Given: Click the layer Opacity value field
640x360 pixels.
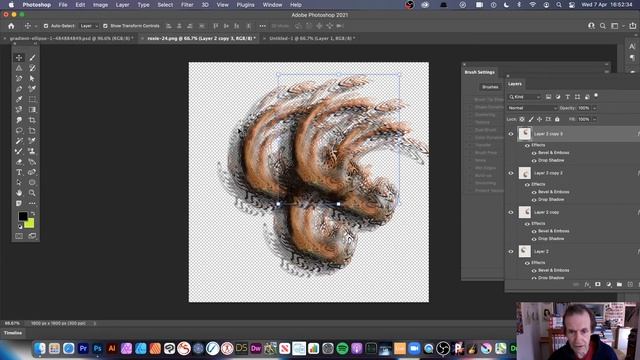Looking at the screenshot, I should tap(584, 108).
